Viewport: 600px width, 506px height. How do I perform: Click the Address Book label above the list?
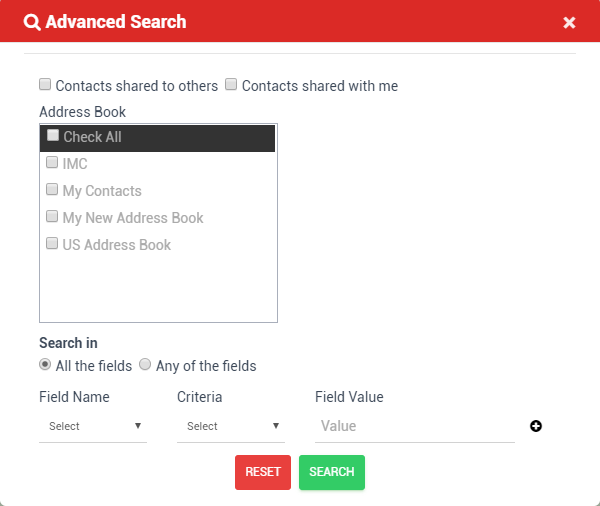(x=83, y=112)
